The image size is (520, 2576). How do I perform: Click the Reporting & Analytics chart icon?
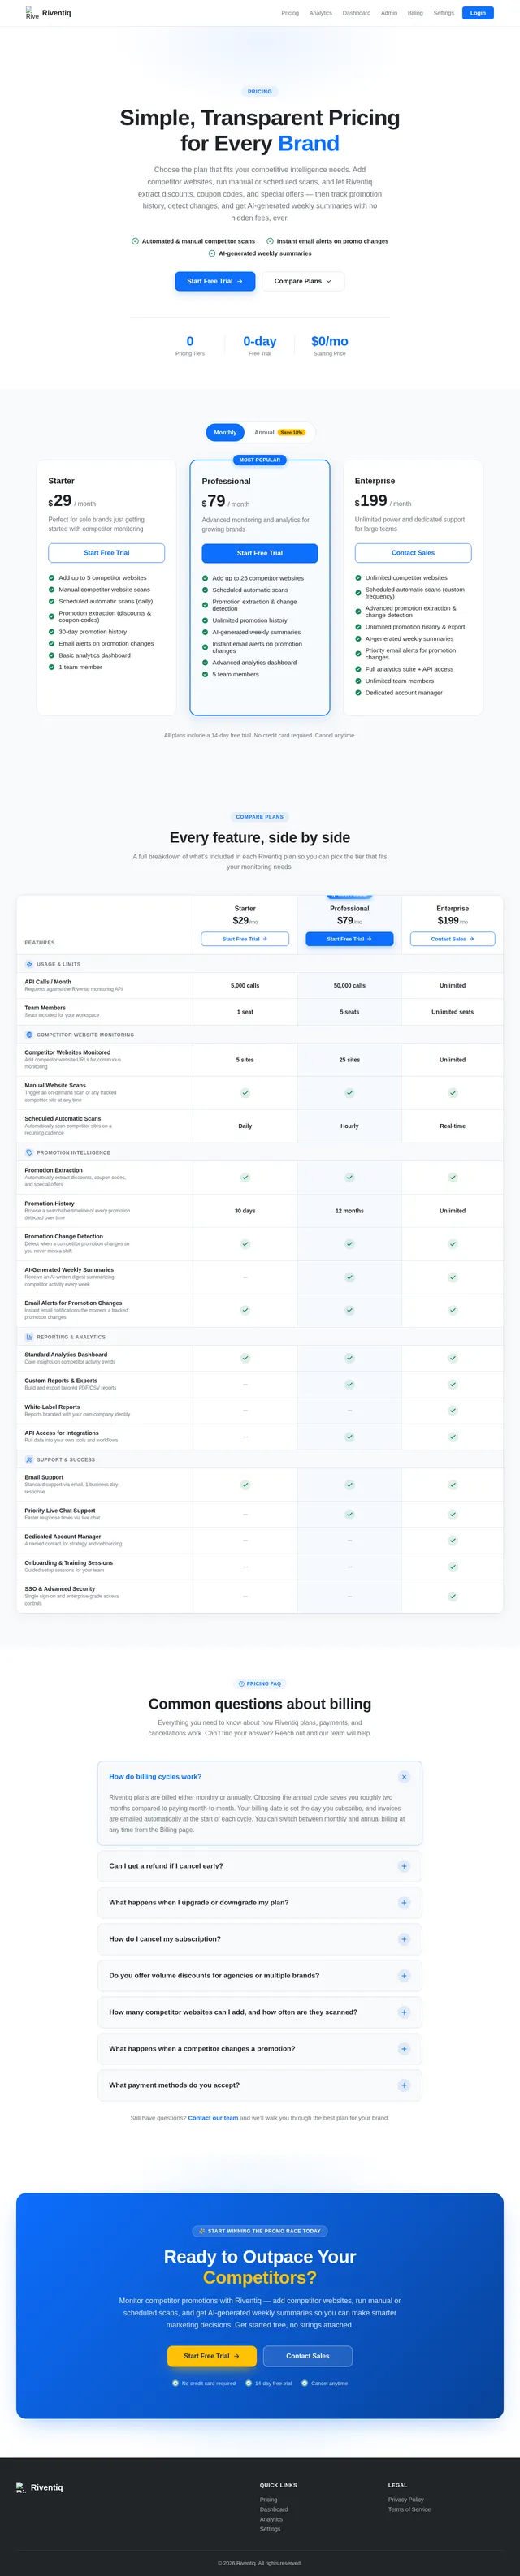coord(29,1337)
